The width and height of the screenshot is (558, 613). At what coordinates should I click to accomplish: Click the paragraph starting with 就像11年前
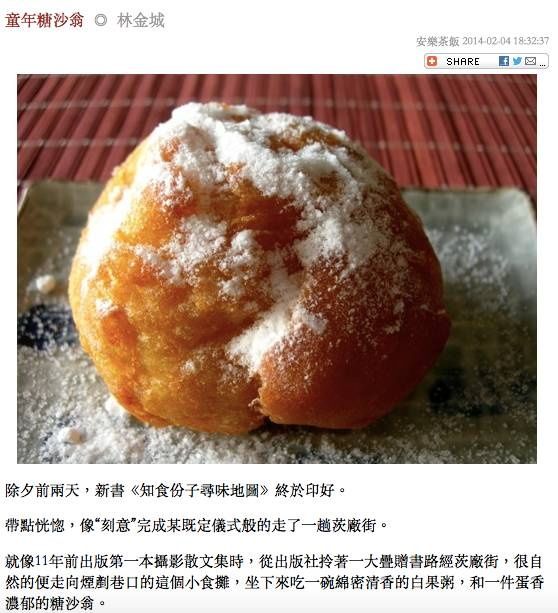pos(275,583)
